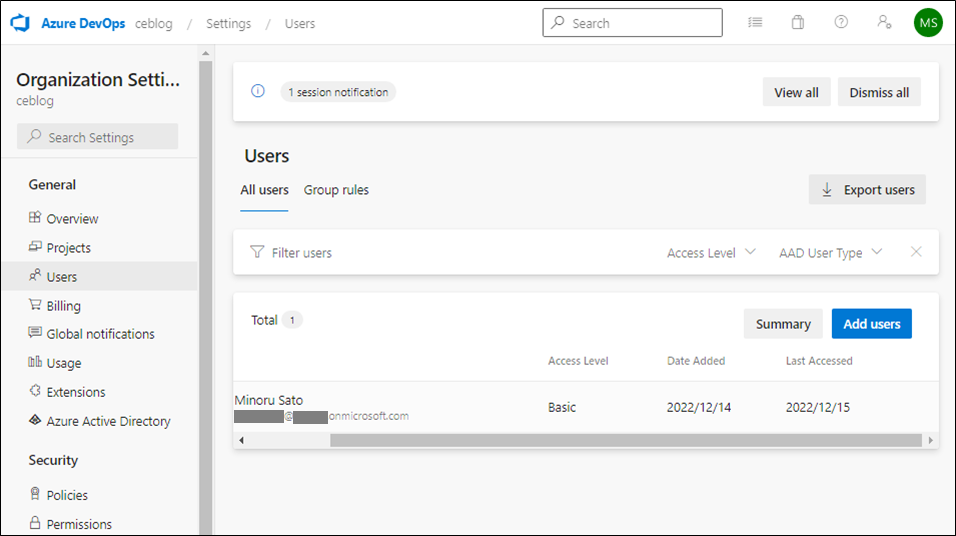The height and width of the screenshot is (536, 956).
Task: Switch to the All users tab
Action: click(x=264, y=190)
